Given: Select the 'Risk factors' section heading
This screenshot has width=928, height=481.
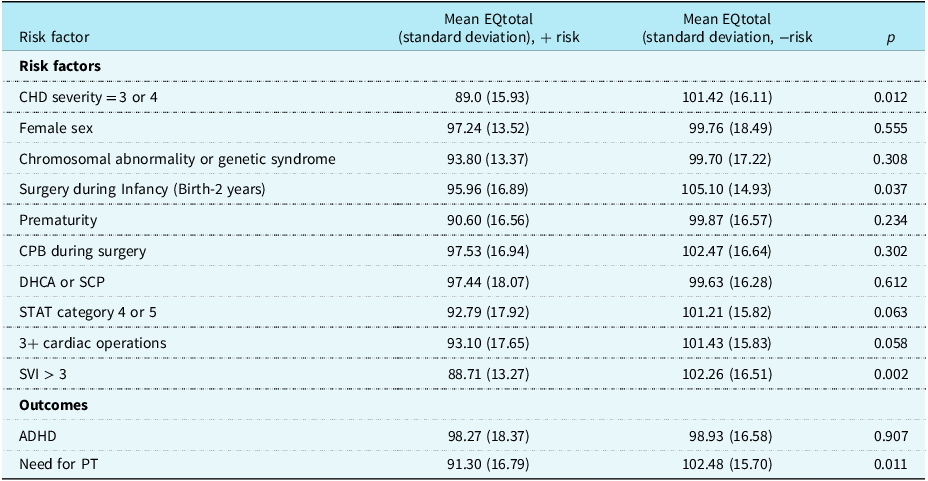Looking at the screenshot, I should coord(60,66).
